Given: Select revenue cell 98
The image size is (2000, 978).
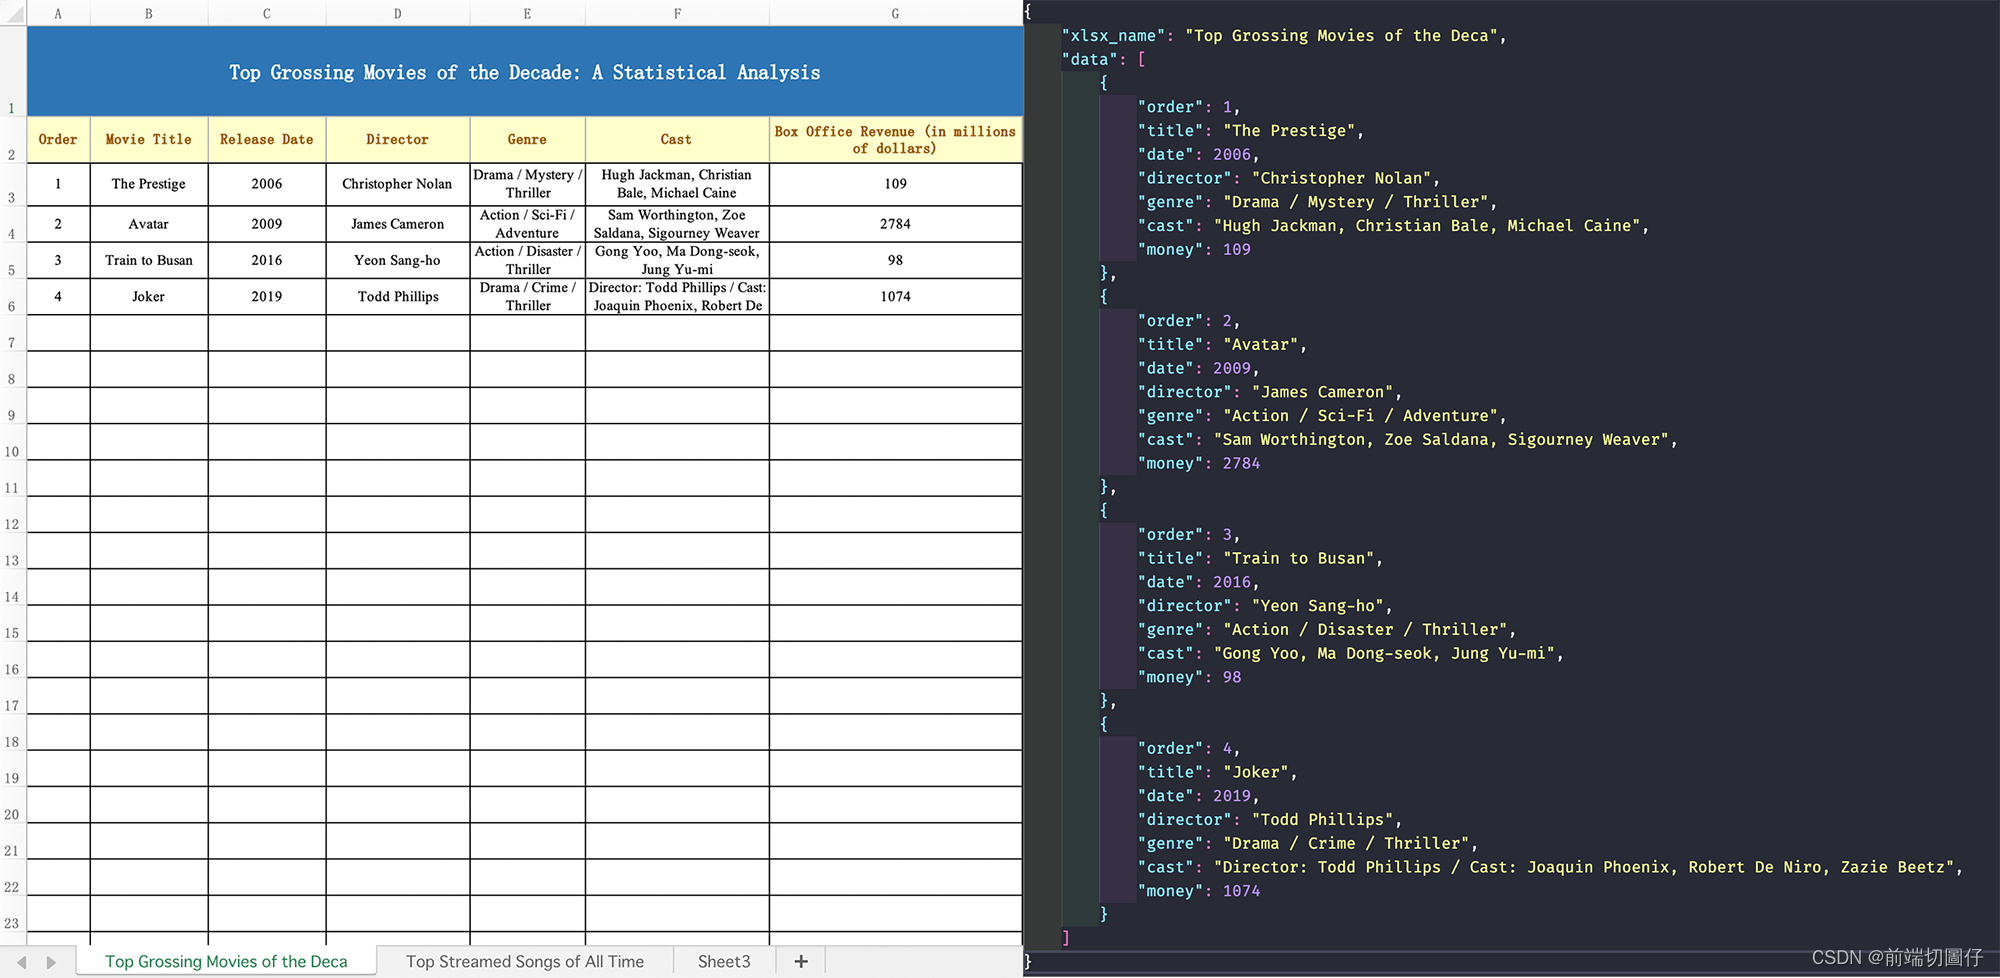Looking at the screenshot, I should [x=895, y=260].
